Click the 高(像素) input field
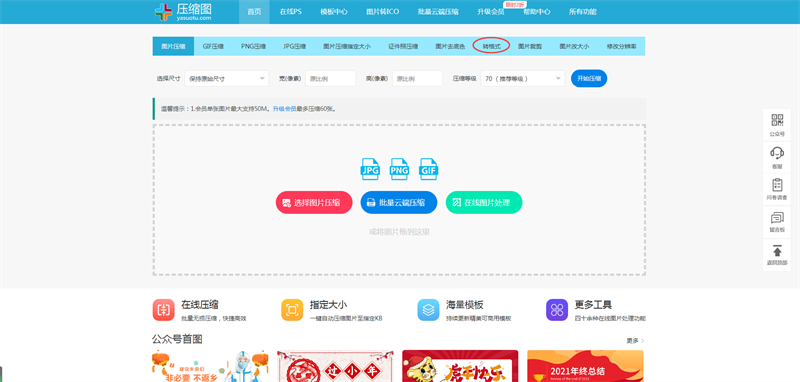 point(417,79)
